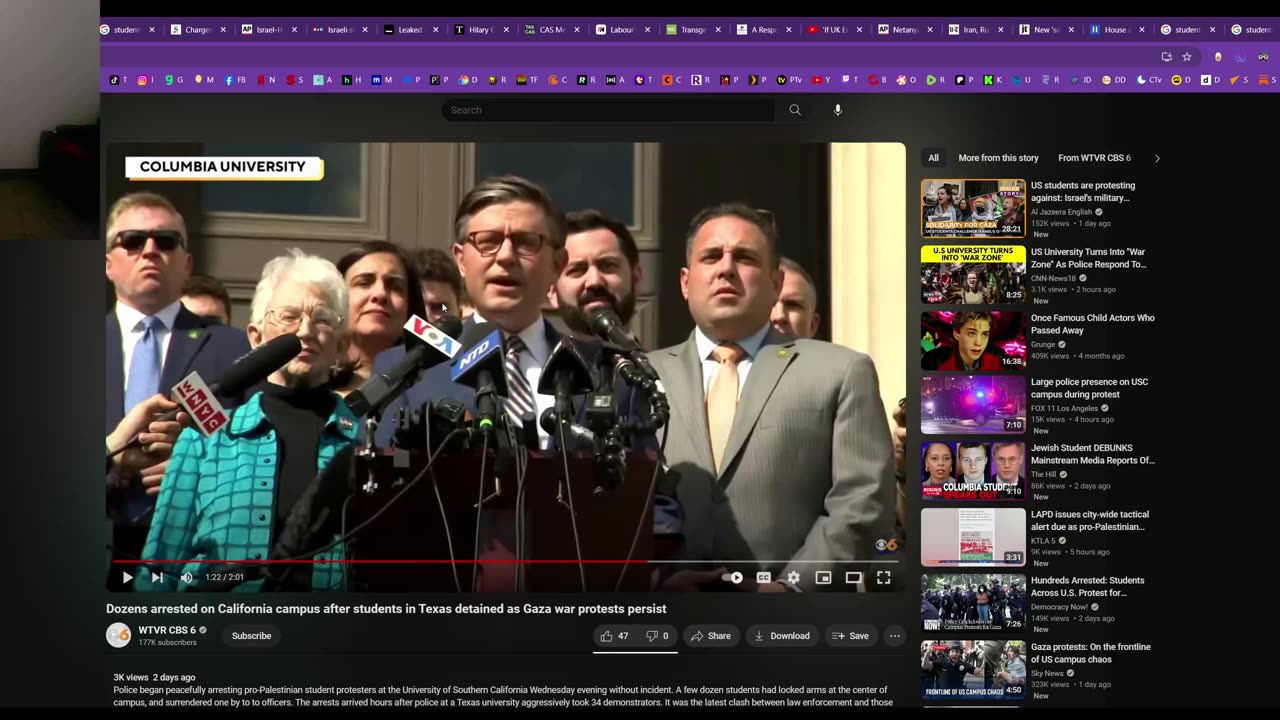Skip to the next video

[x=157, y=577]
